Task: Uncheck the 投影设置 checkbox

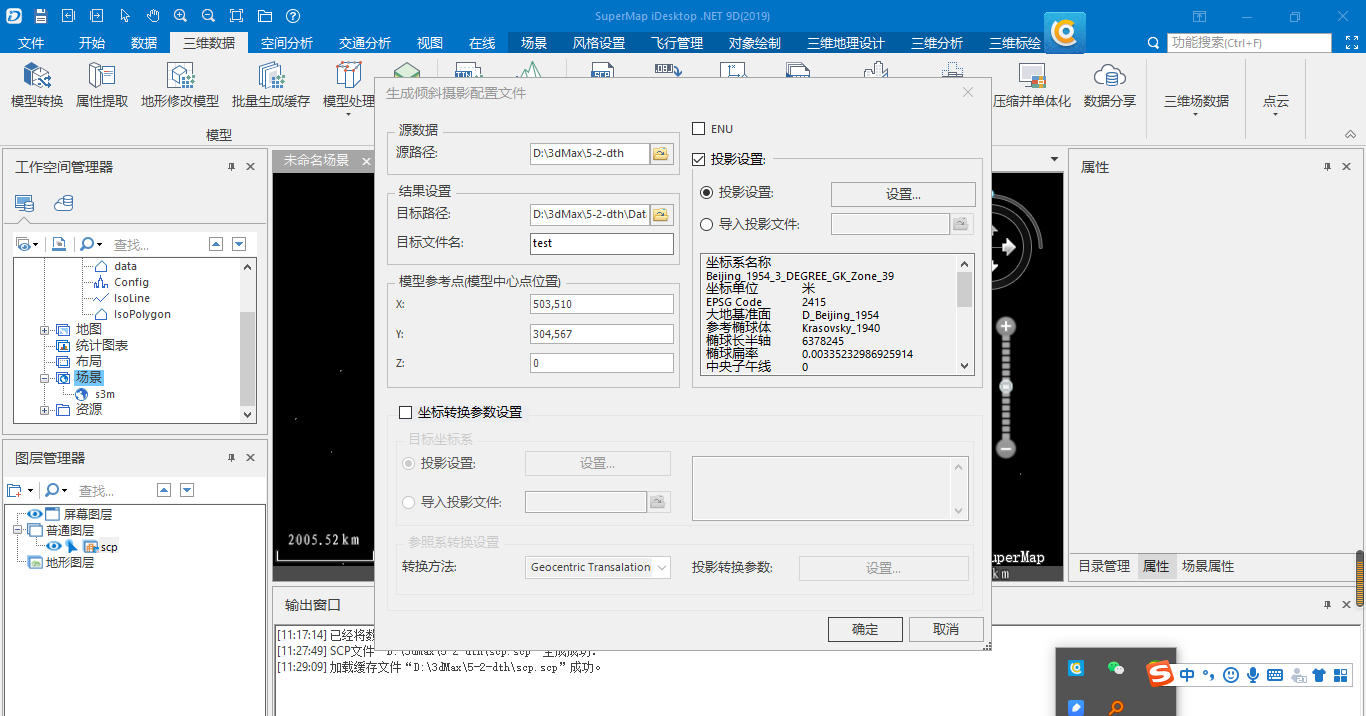Action: coord(699,159)
